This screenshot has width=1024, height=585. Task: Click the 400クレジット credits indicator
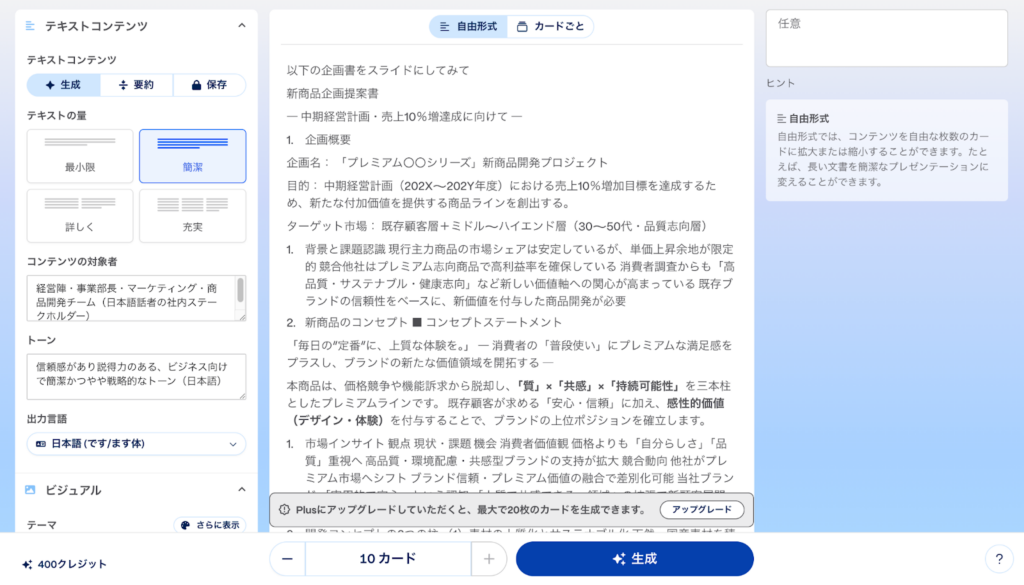pyautogui.click(x=64, y=564)
